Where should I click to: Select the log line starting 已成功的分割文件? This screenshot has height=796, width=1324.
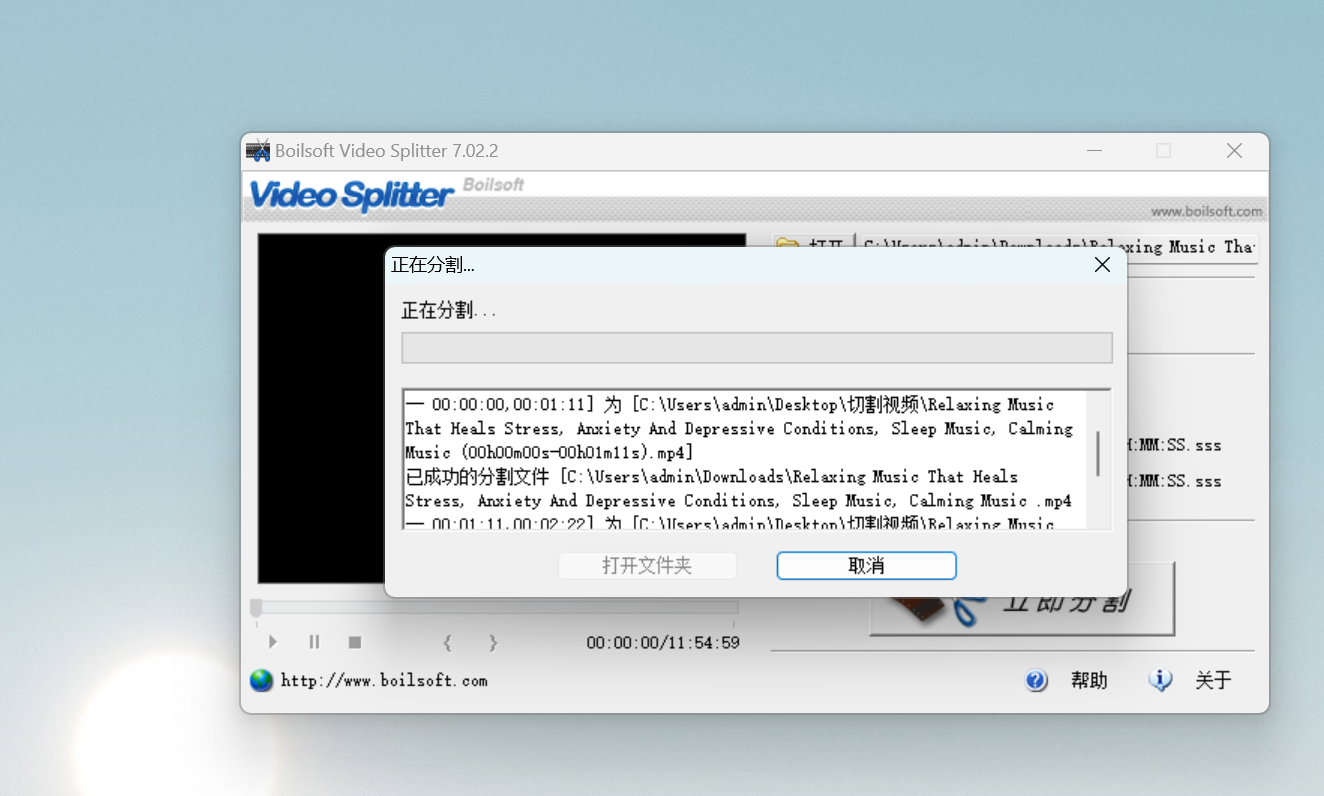tap(711, 477)
